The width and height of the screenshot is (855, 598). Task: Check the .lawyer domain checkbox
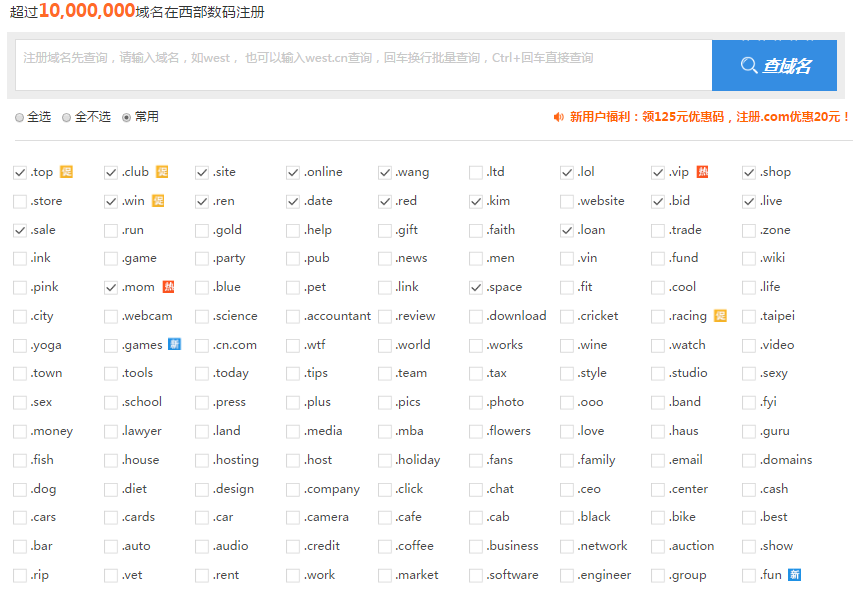(111, 431)
